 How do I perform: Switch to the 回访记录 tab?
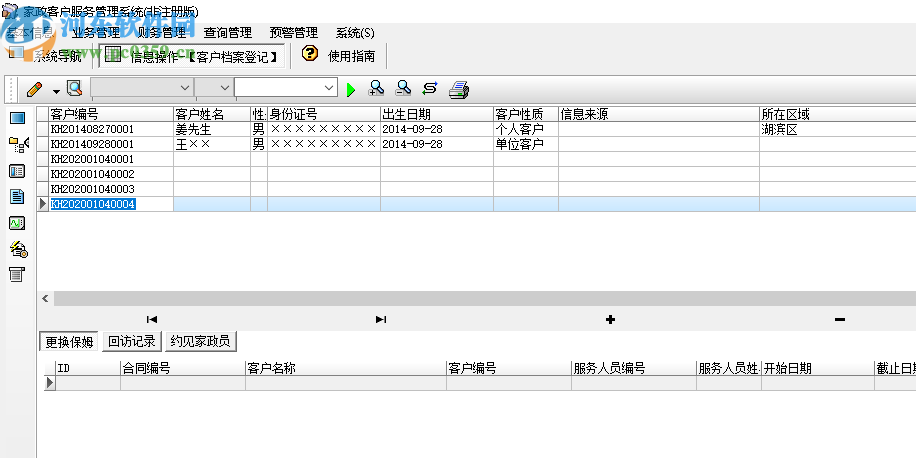coord(132,341)
